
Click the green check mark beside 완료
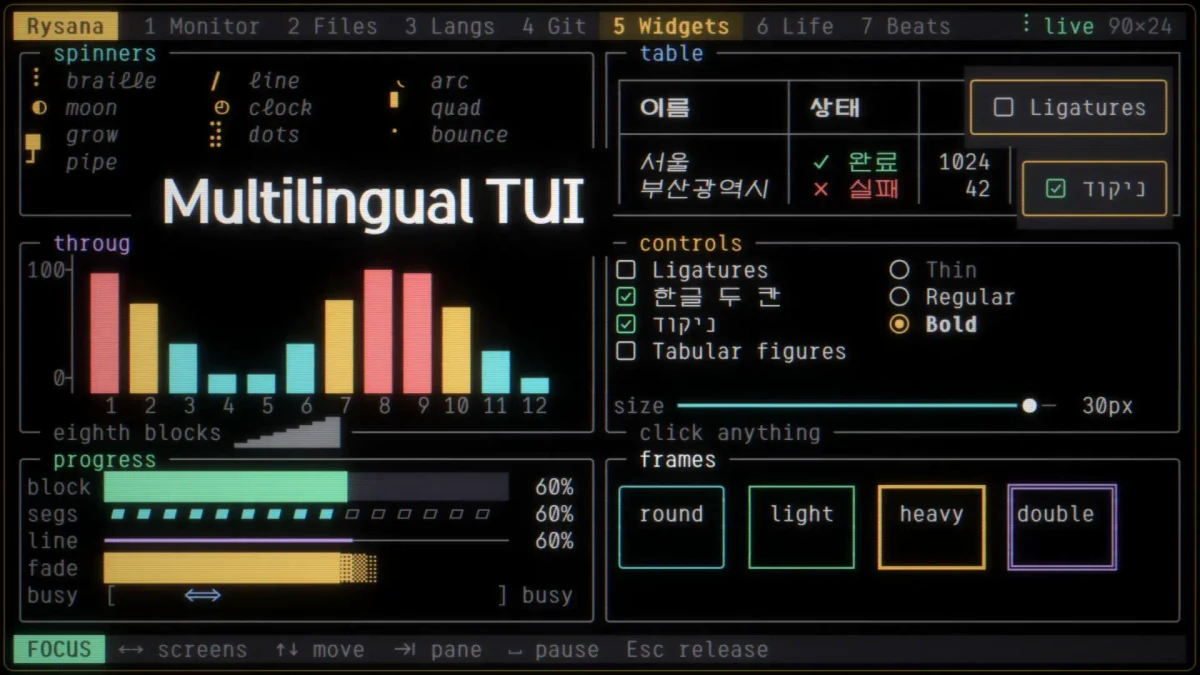coord(821,162)
